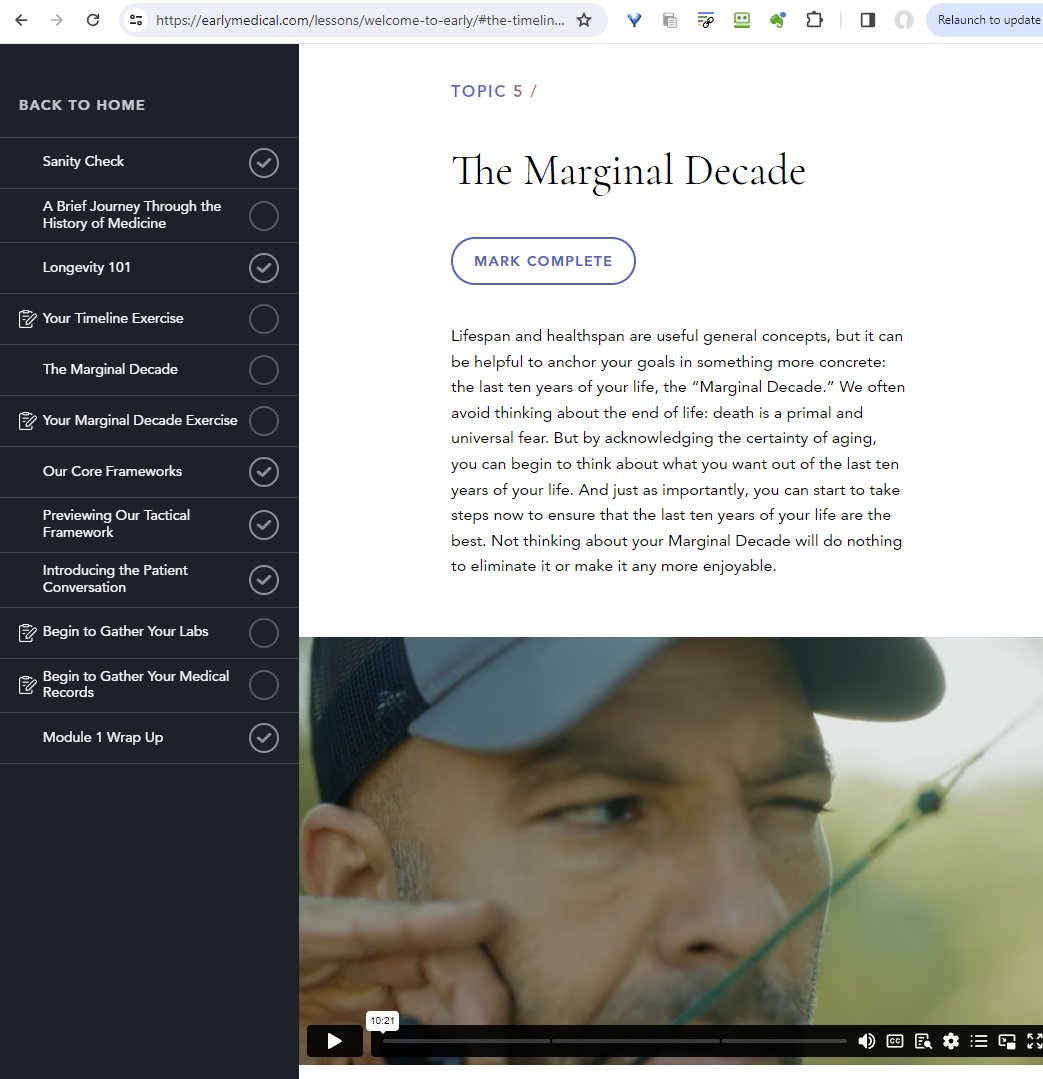Image resolution: width=1043 pixels, height=1079 pixels.
Task: Enable picture-in-picture mode
Action: coord(1007,1041)
